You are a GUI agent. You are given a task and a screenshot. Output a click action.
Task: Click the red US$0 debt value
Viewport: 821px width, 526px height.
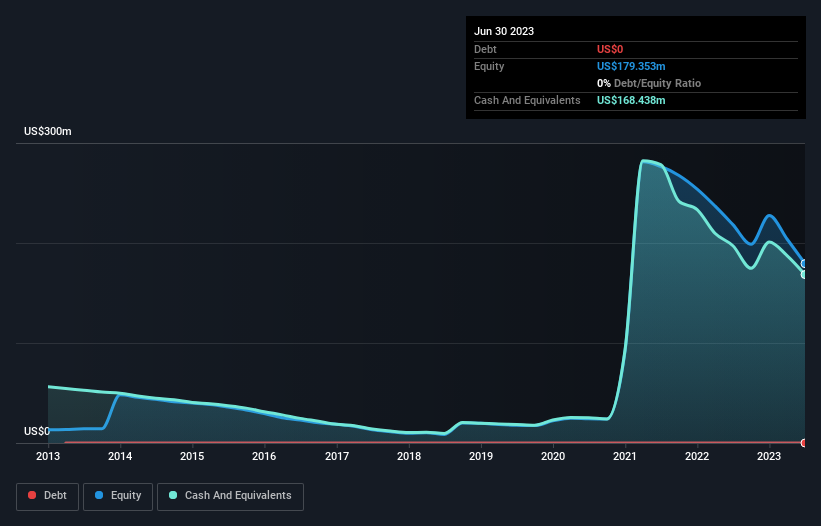[610, 49]
